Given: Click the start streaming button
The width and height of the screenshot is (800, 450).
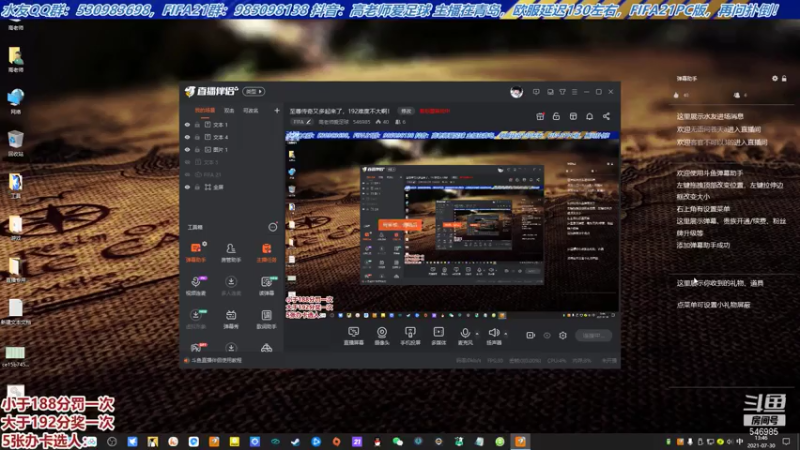Looking at the screenshot, I should coord(593,335).
